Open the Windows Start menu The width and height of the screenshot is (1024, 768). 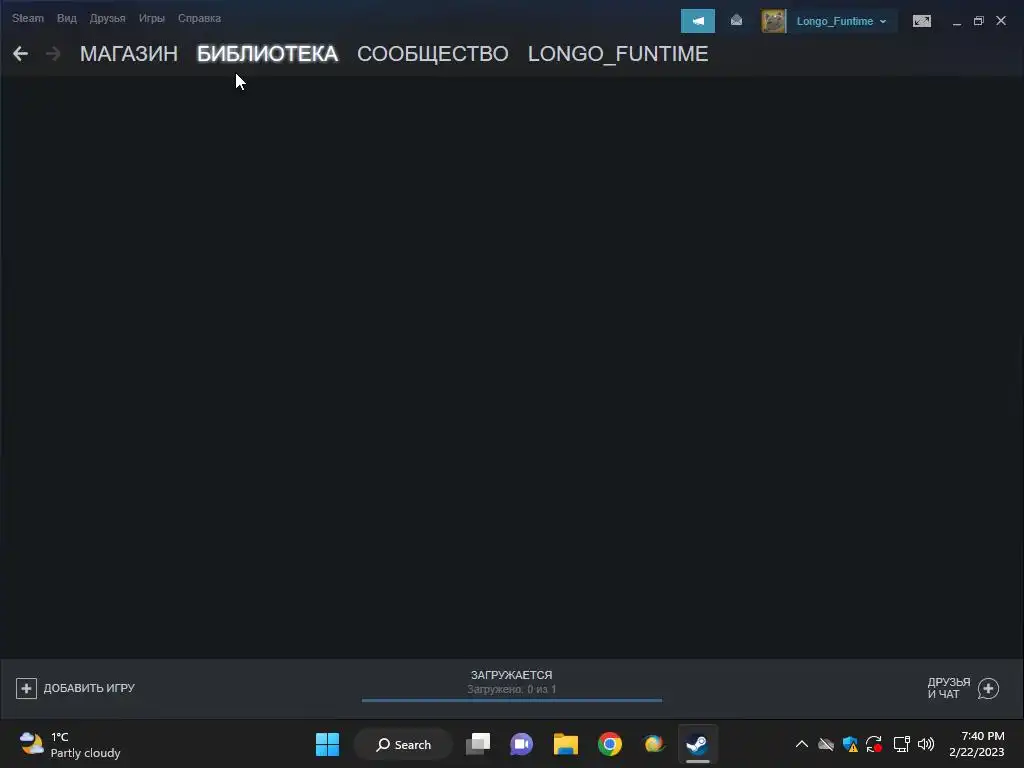(327, 744)
